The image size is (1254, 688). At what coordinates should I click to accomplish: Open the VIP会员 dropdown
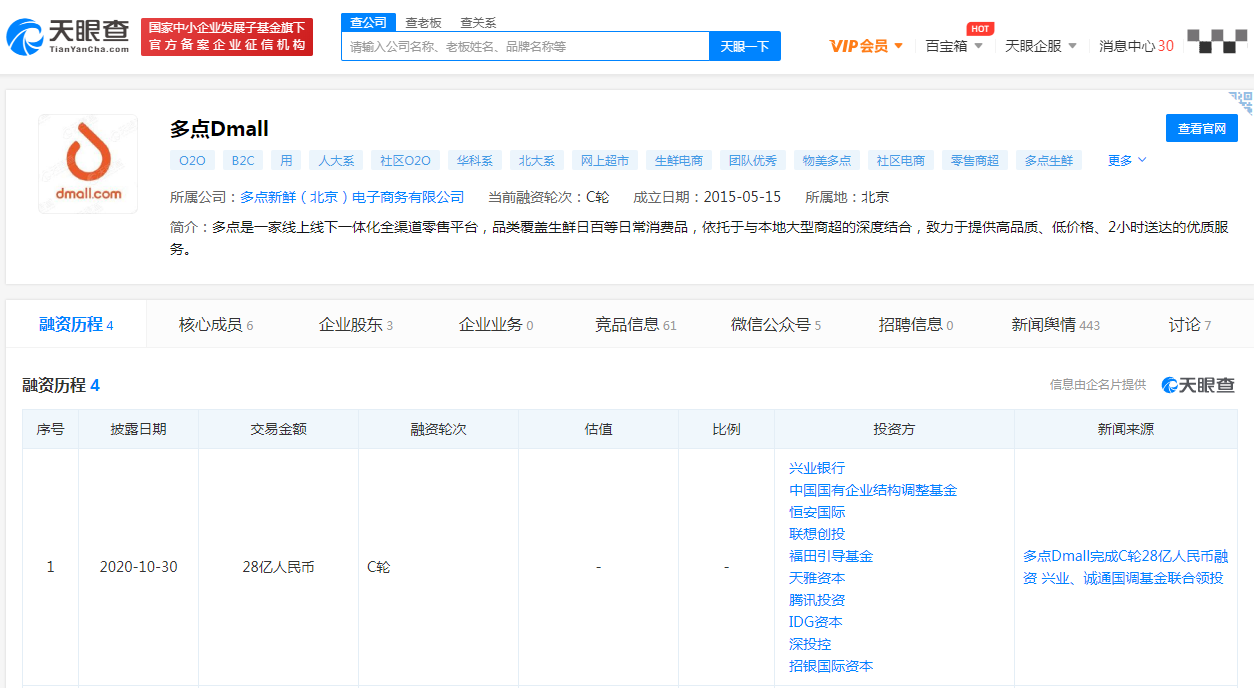click(866, 46)
